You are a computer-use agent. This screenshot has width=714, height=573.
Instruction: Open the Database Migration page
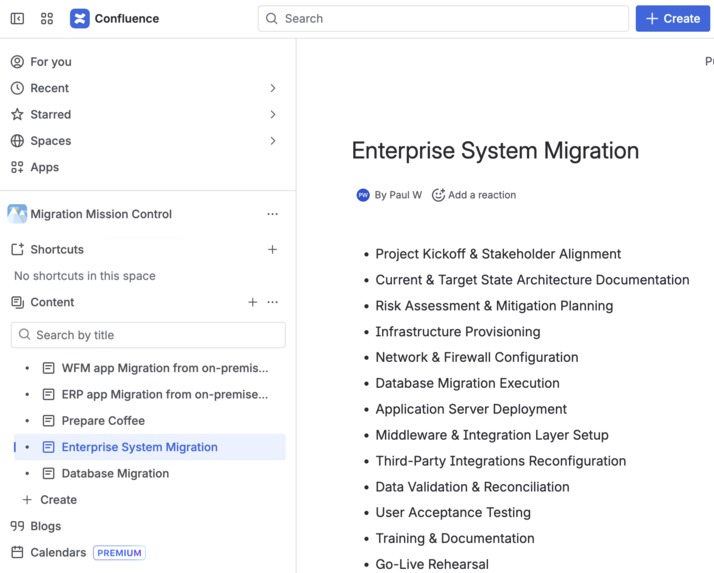(x=115, y=474)
